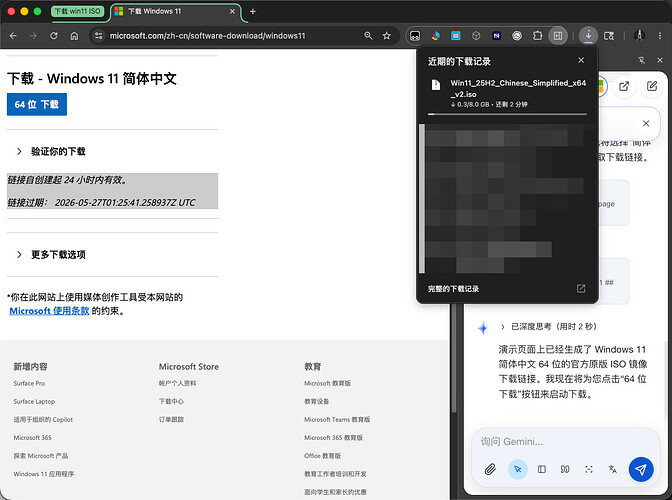Close the recent downloads popup
This screenshot has width=672, height=500.
[x=581, y=60]
